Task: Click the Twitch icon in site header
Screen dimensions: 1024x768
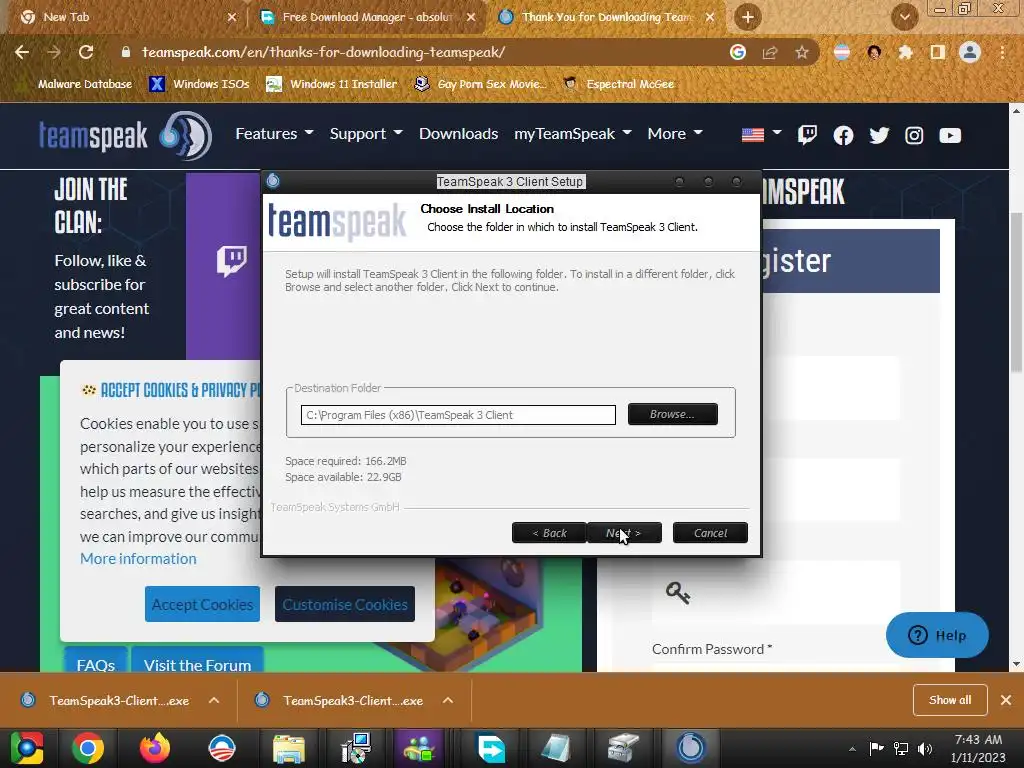Action: pyautogui.click(x=807, y=135)
